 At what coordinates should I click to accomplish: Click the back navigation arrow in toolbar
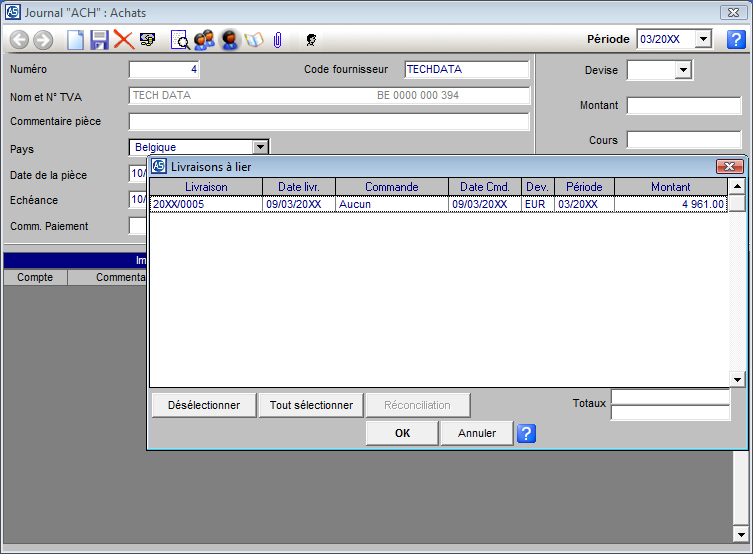point(19,40)
